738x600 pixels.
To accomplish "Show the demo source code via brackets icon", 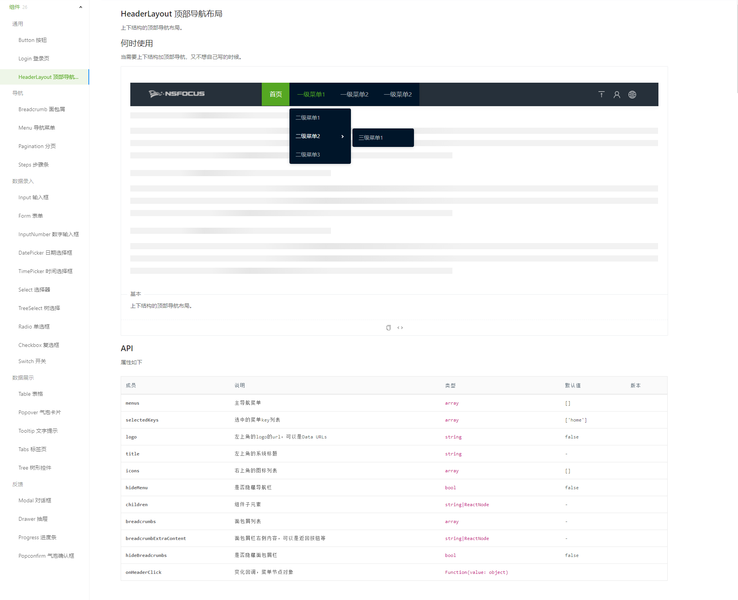I will [x=400, y=328].
